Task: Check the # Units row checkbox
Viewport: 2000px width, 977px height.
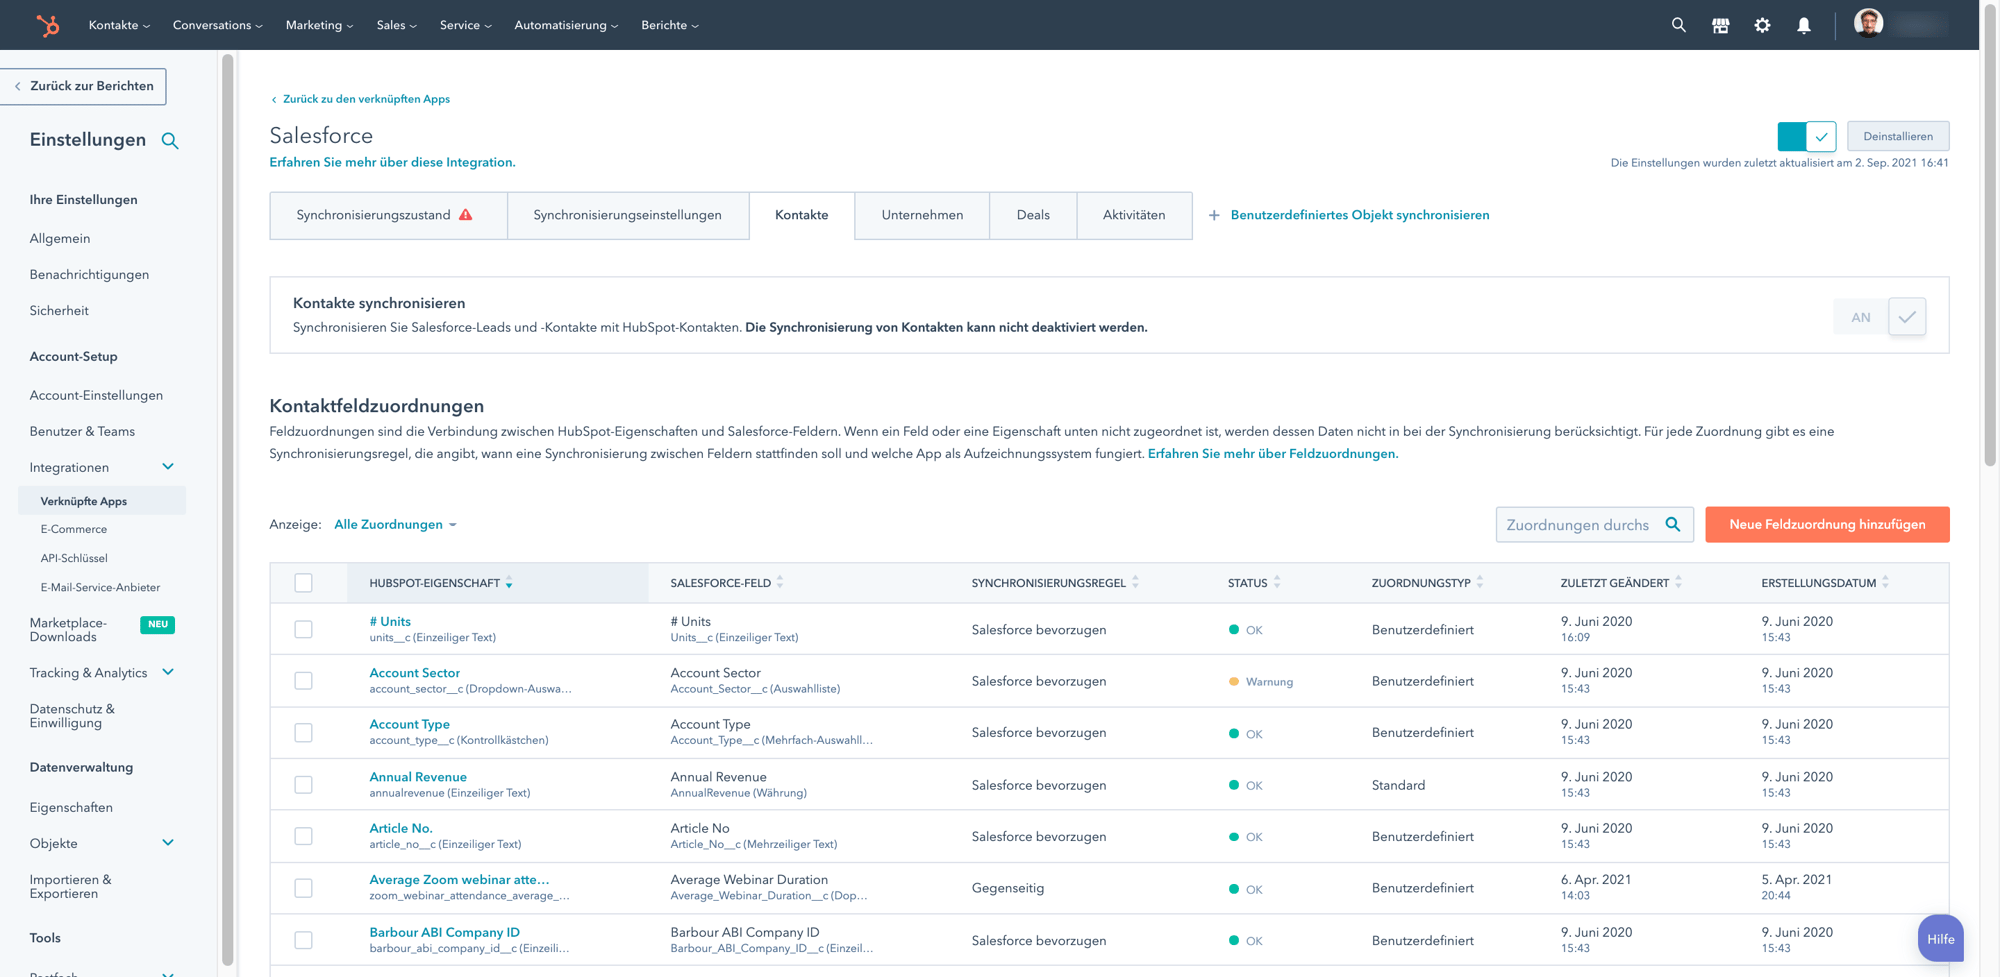Action: 303,629
